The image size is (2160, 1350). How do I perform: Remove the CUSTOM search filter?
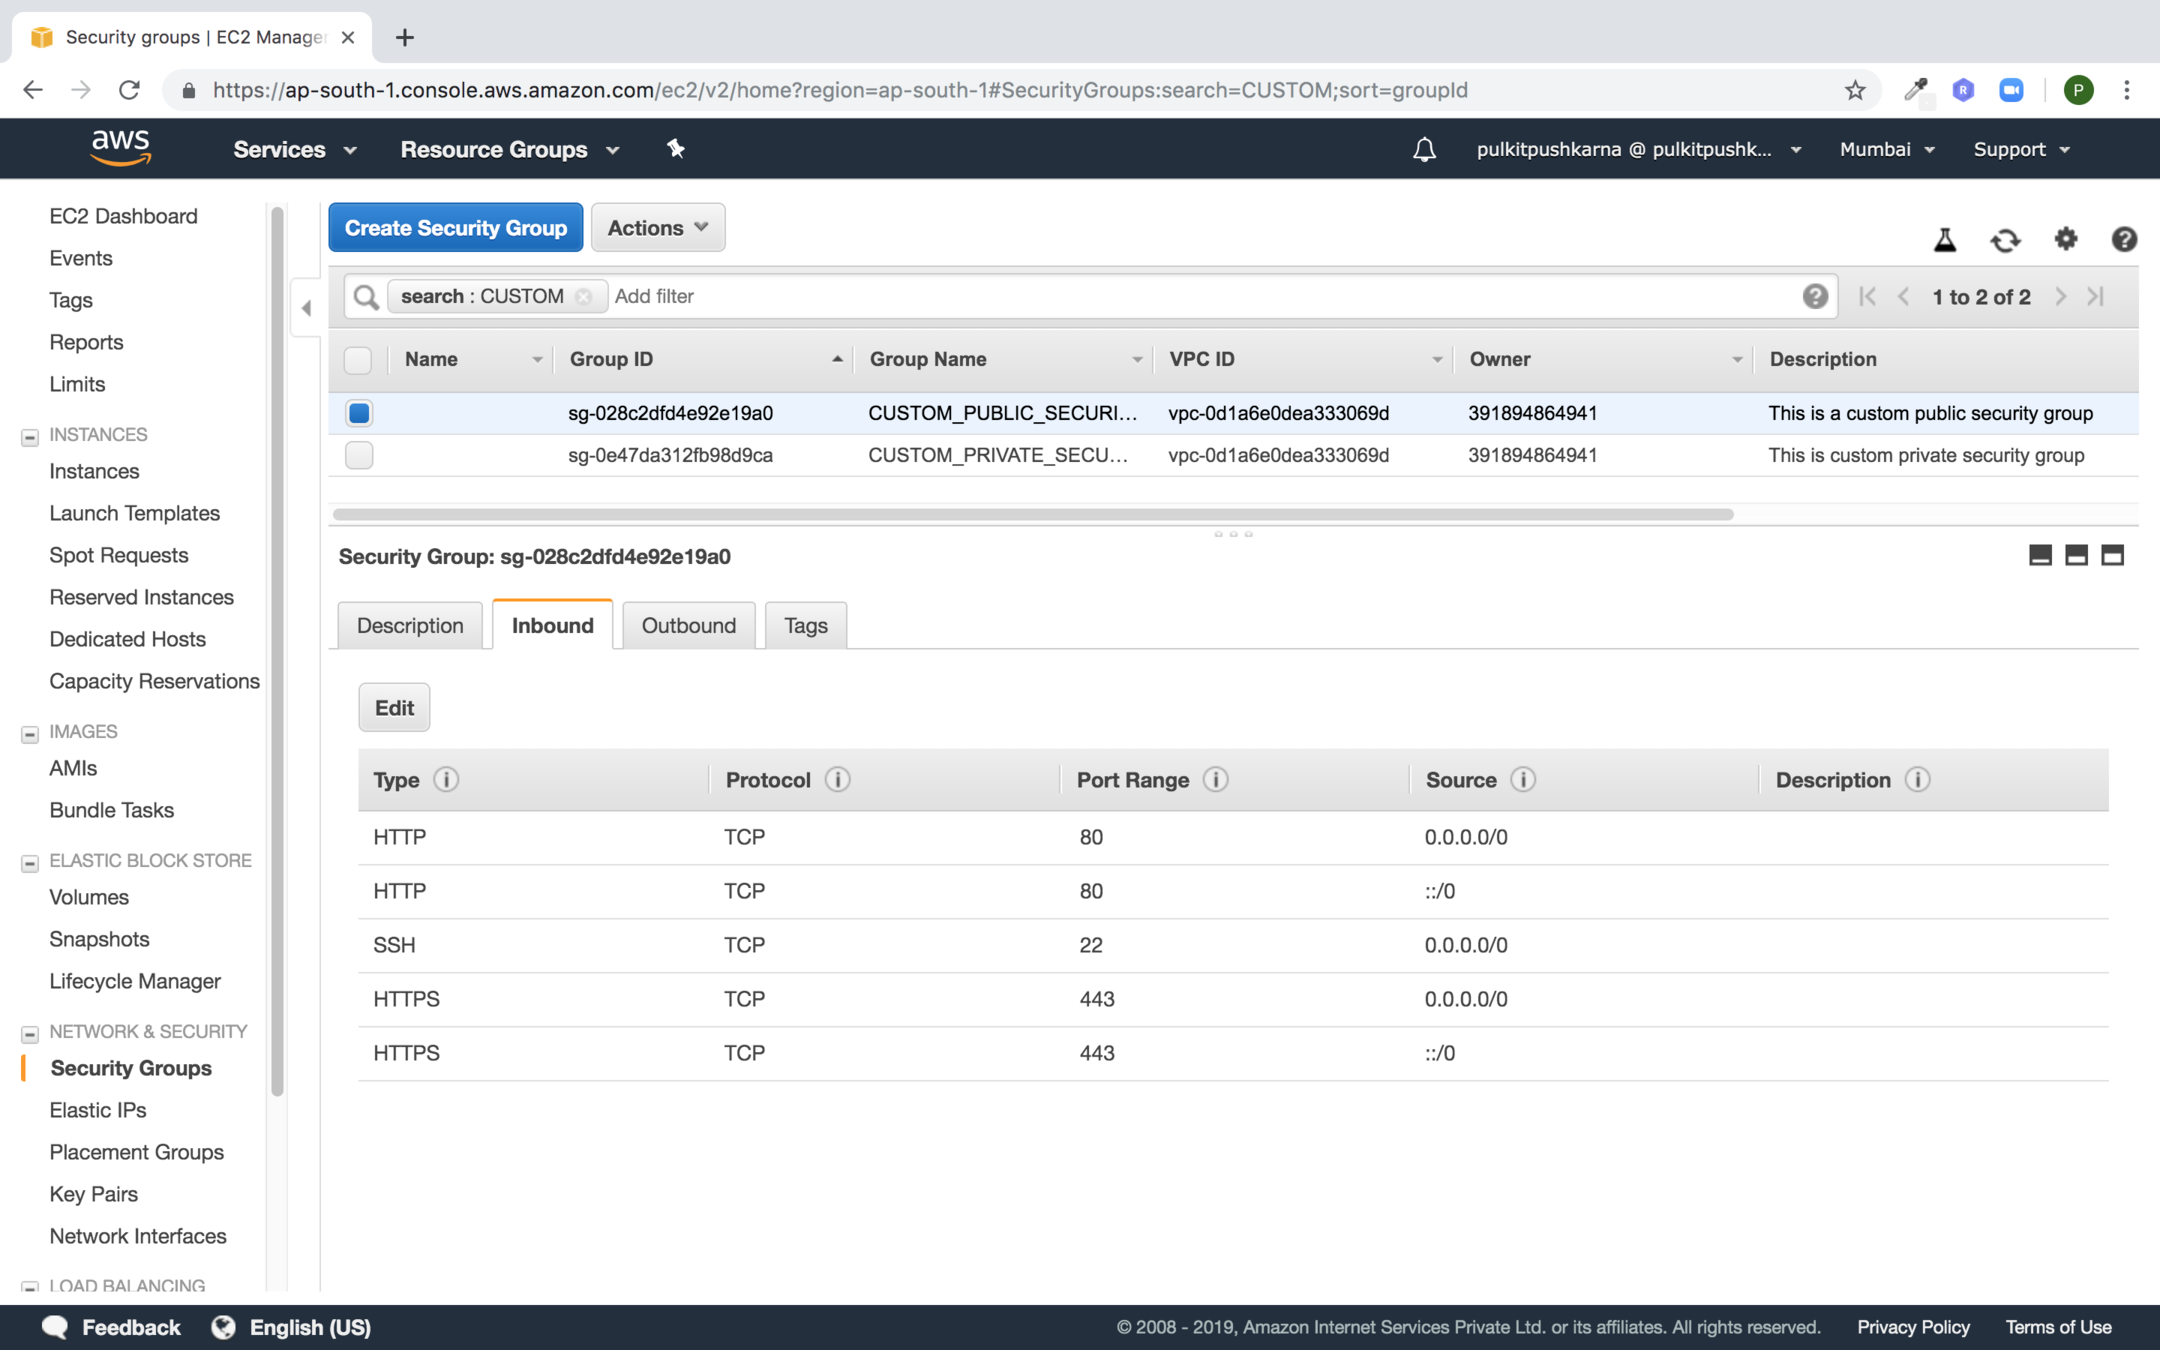point(584,297)
